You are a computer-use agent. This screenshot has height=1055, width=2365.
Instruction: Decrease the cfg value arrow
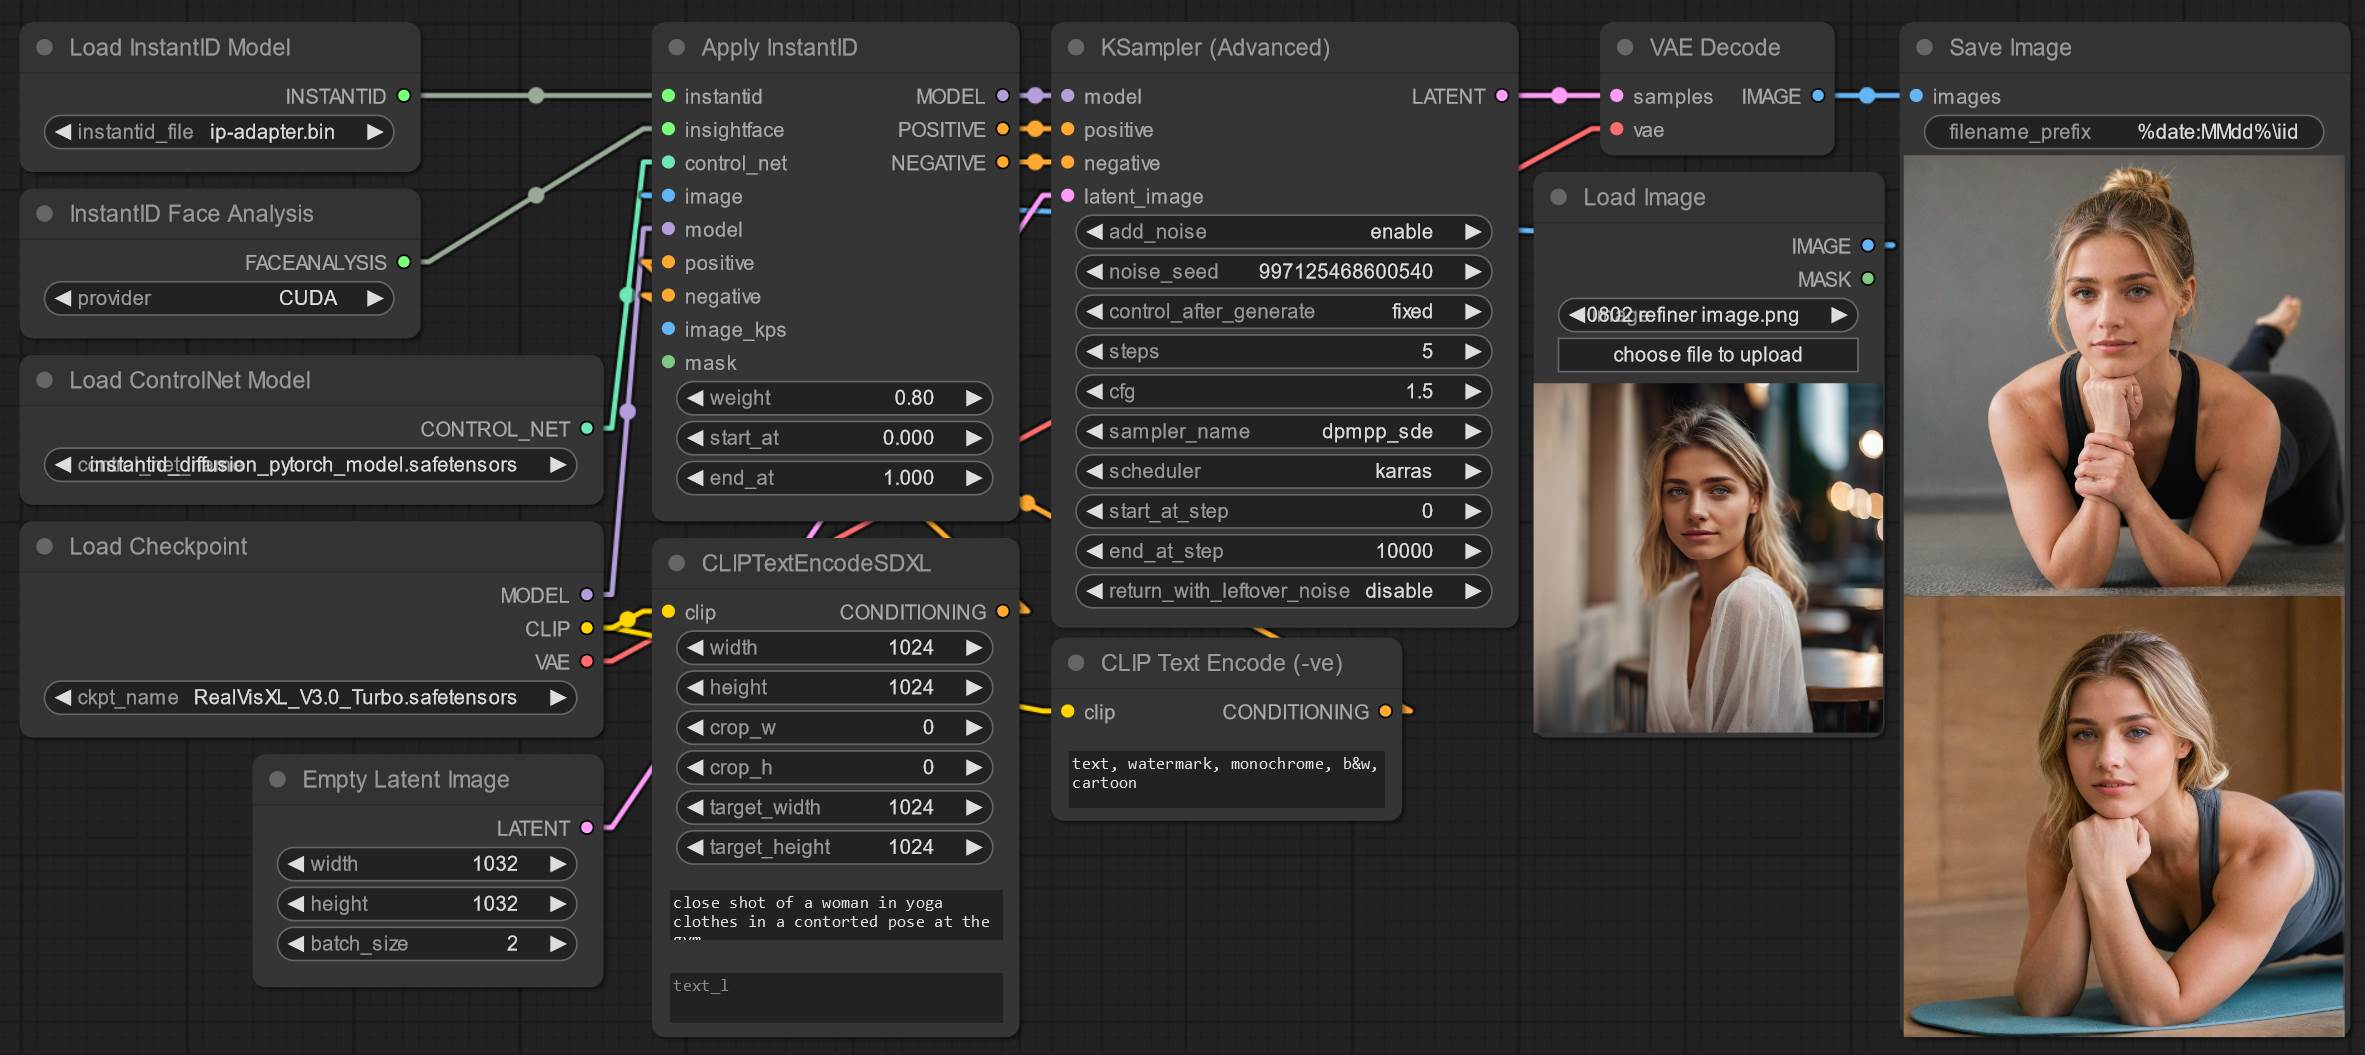point(1094,392)
